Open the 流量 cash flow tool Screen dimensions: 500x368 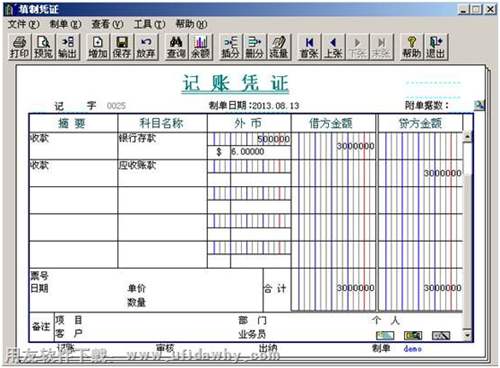[279, 47]
